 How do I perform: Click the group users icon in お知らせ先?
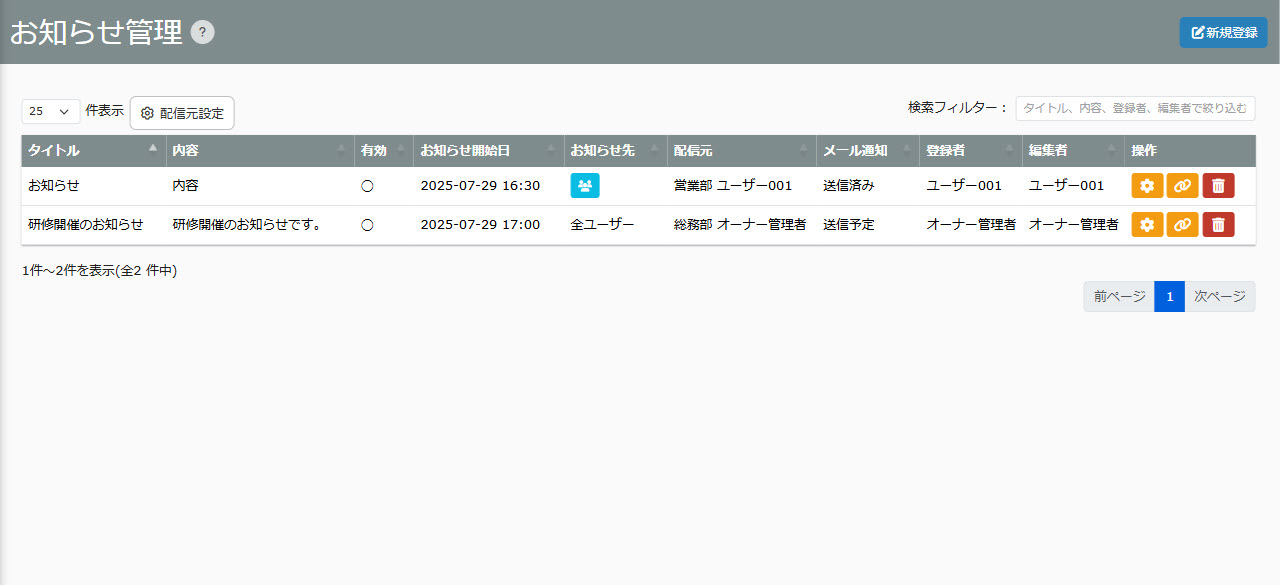pos(585,186)
